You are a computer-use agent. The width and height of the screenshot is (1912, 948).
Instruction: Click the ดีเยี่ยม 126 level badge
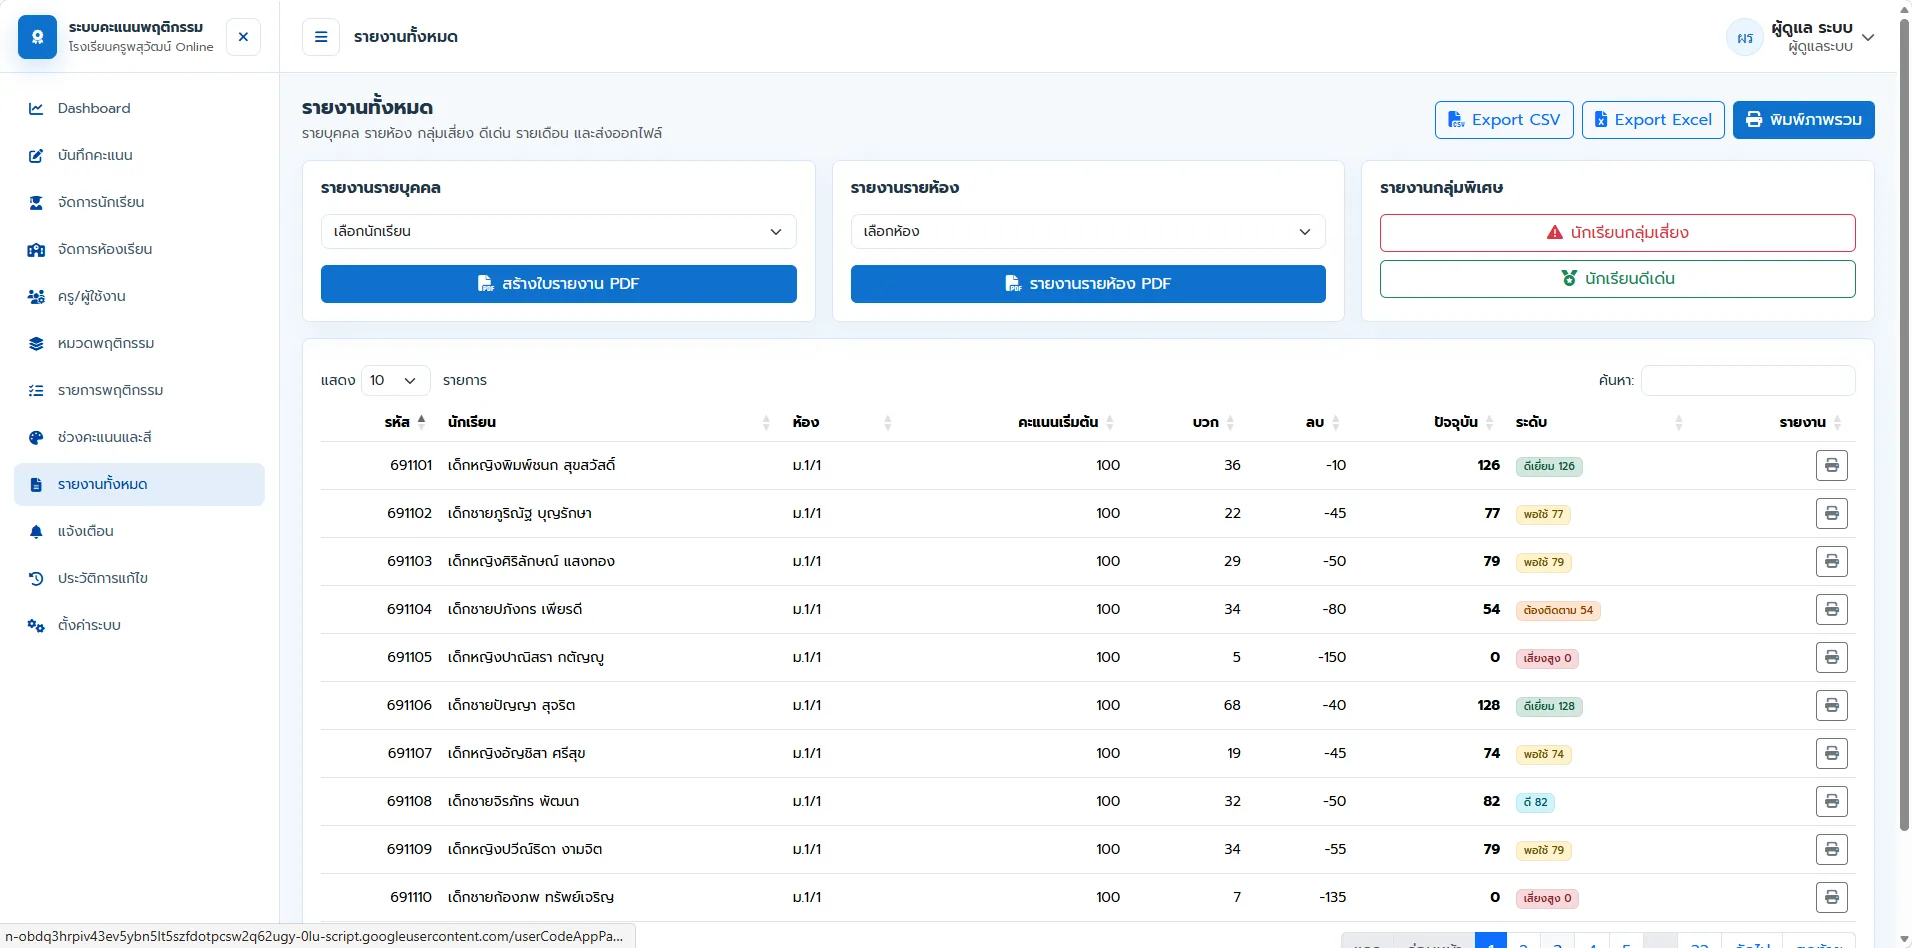pyautogui.click(x=1549, y=466)
